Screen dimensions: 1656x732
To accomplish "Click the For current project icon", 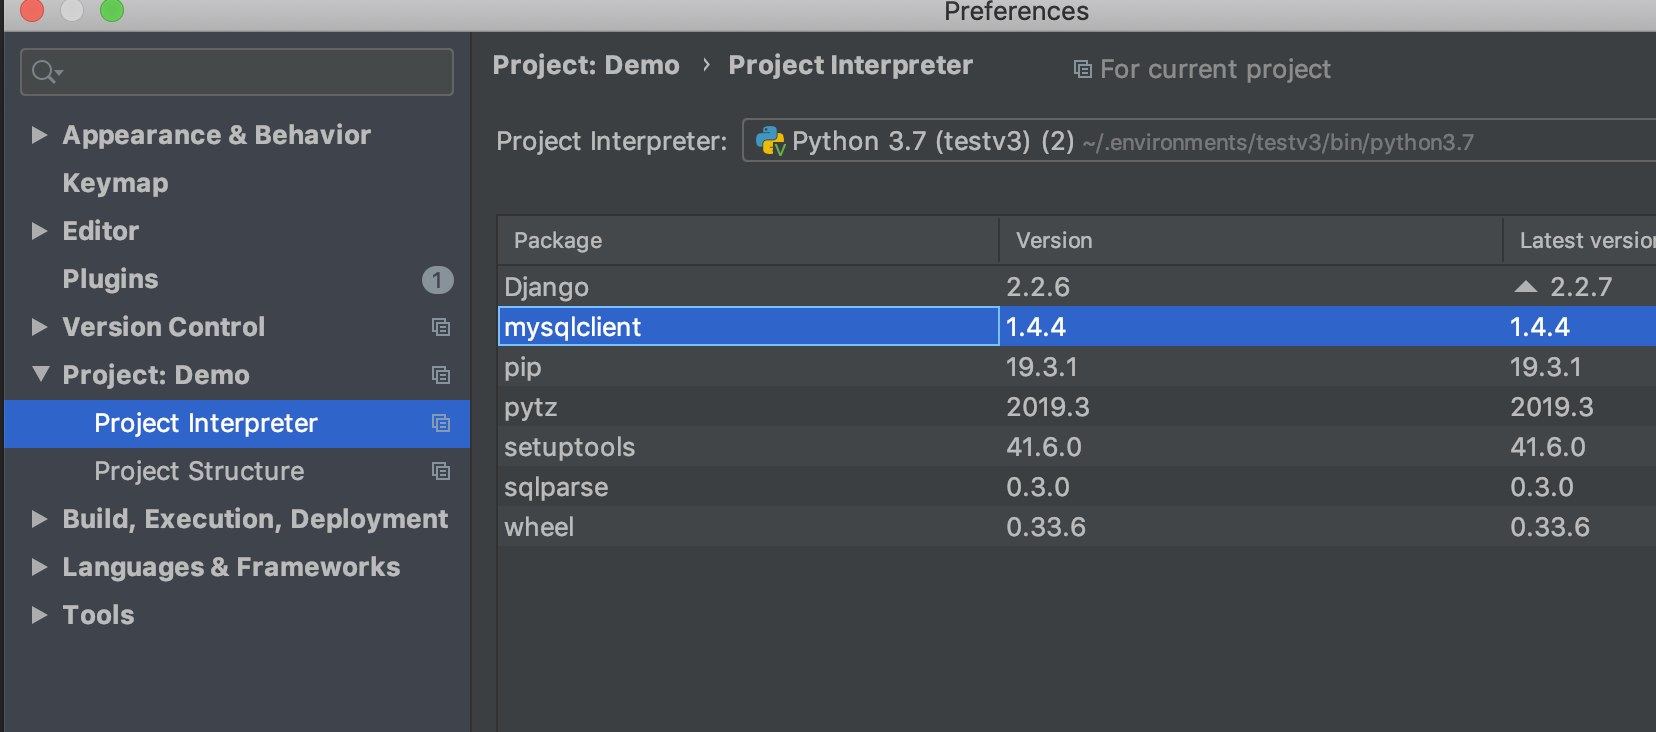I will pos(1082,69).
